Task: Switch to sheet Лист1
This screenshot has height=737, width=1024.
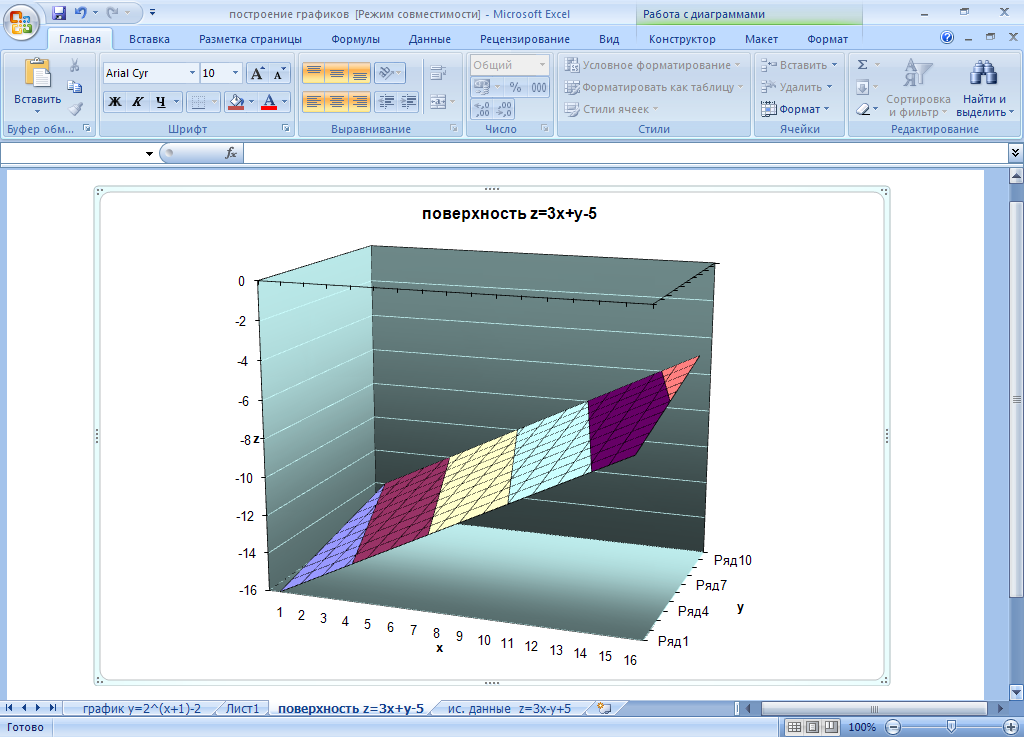Action: tap(242, 708)
